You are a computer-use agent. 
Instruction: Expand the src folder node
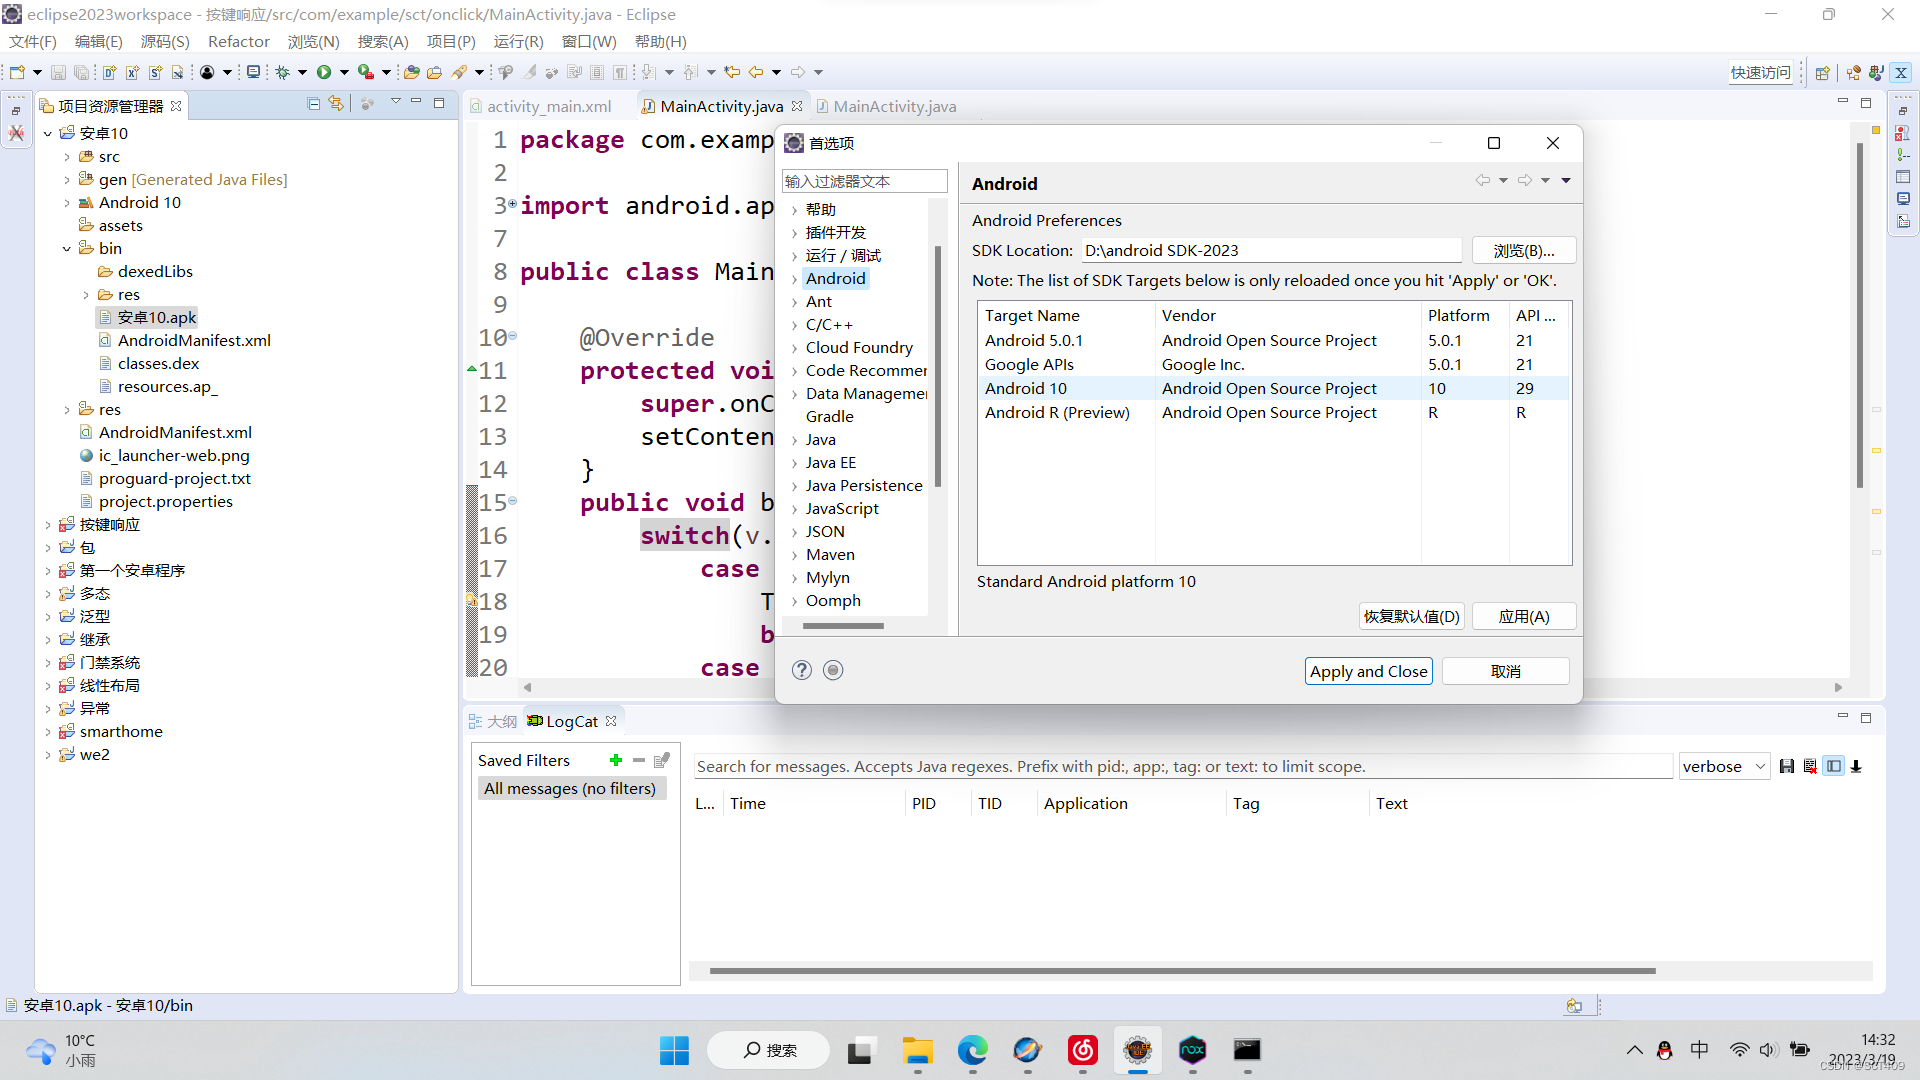tap(67, 157)
